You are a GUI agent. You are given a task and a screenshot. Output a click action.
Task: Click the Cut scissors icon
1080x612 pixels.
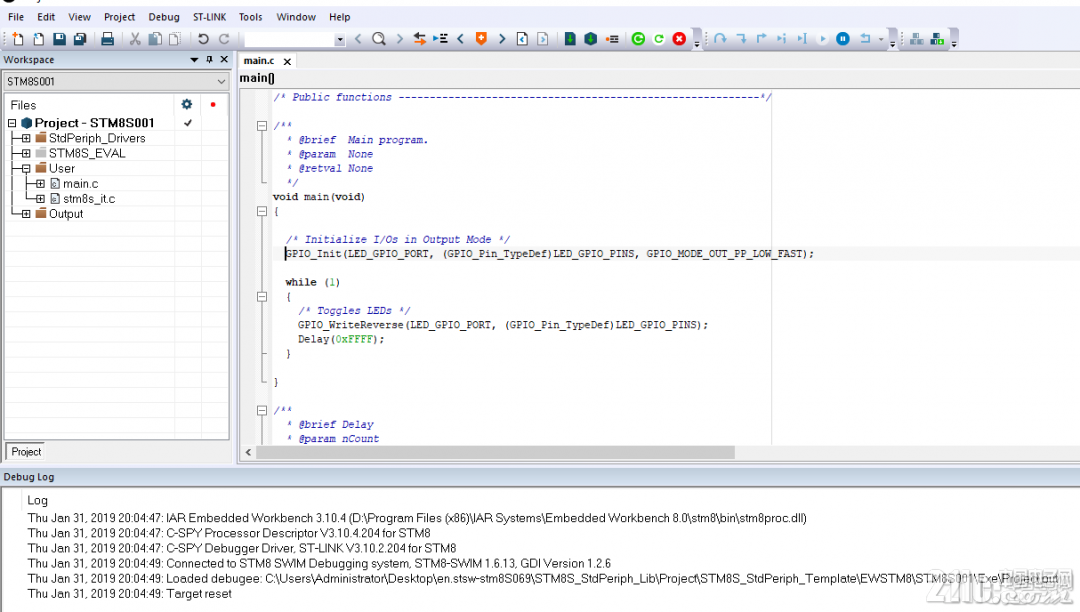135,39
